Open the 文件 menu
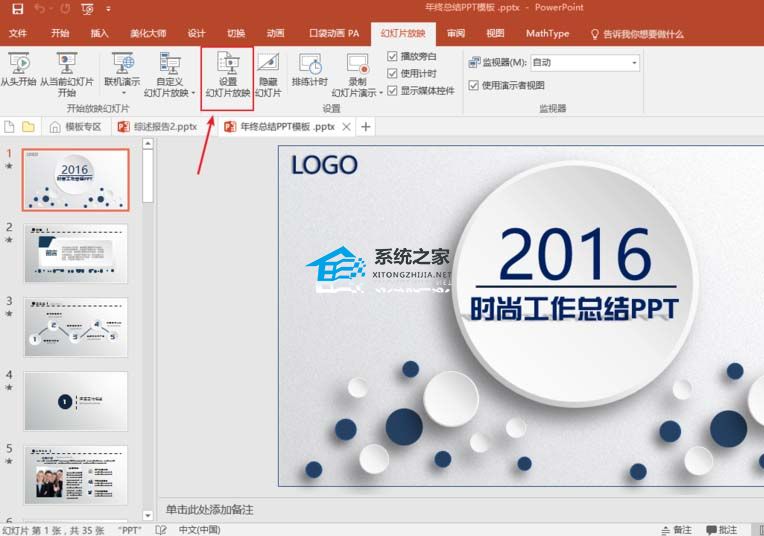The image size is (764, 536). click(x=18, y=33)
